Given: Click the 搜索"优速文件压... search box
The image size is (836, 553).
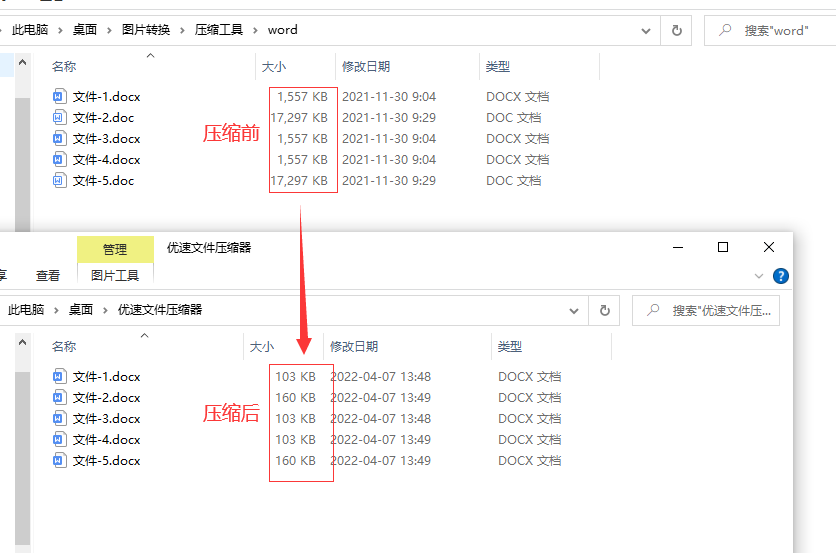Looking at the screenshot, I should coord(706,310).
